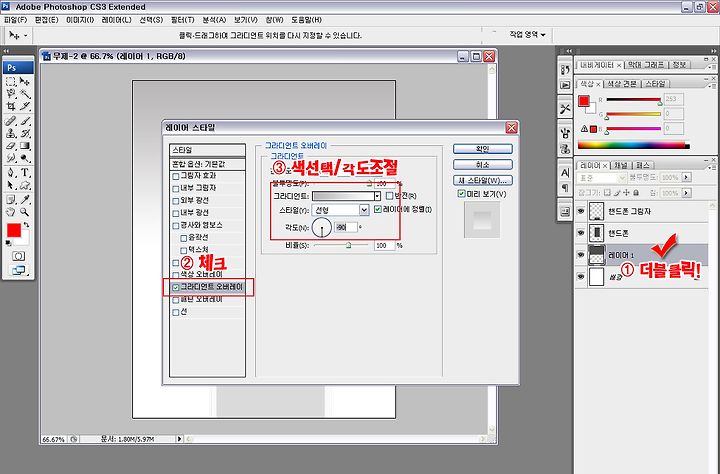Select the Path Selection tool
Viewport: 720px width, 474px height.
point(11,185)
